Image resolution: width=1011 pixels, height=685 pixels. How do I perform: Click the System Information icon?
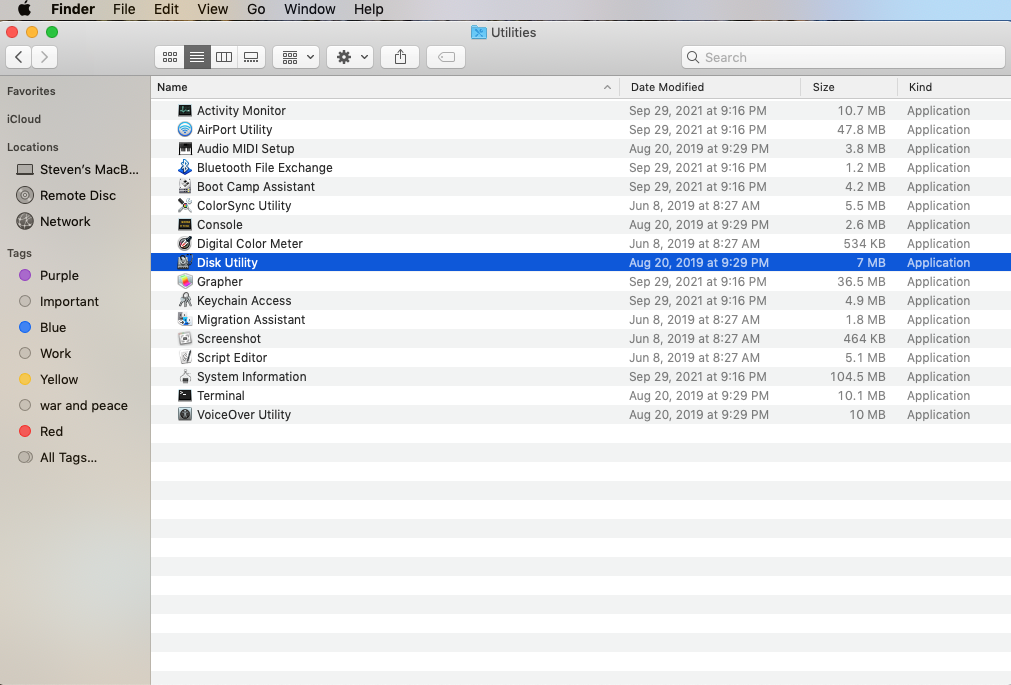(x=185, y=377)
